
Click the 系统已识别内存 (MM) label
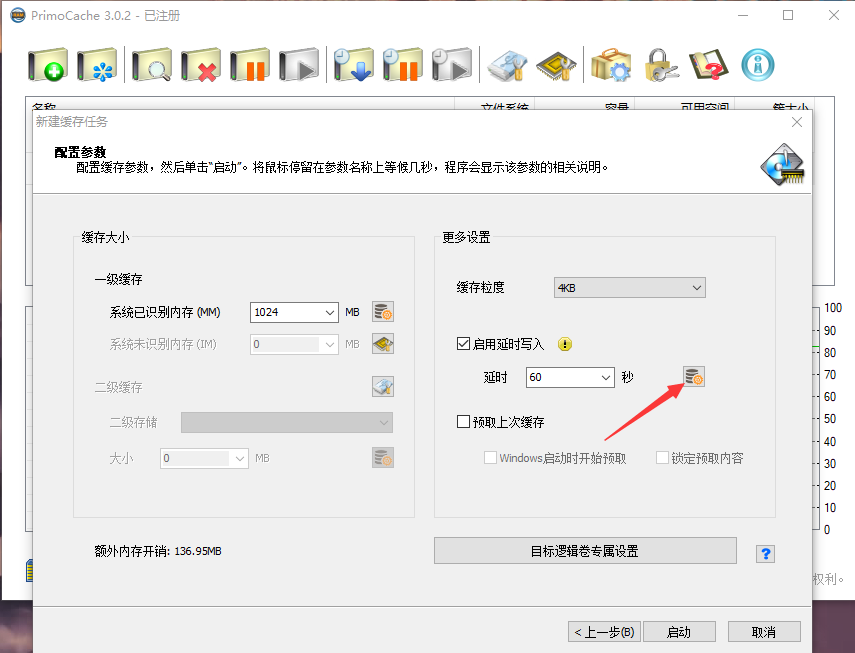(165, 312)
